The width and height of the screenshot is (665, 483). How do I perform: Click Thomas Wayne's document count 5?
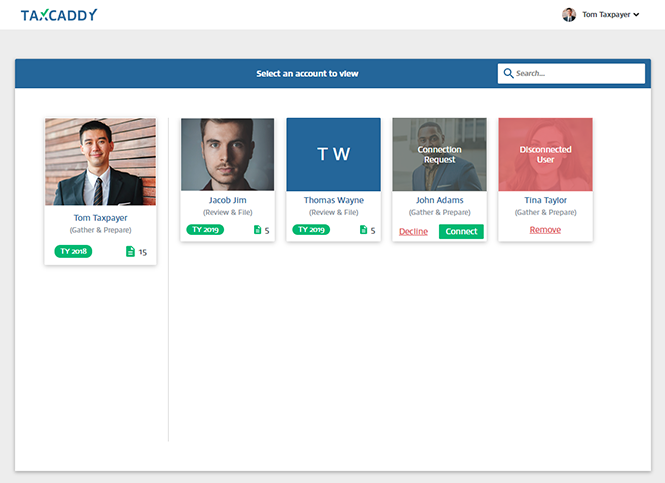(x=373, y=231)
